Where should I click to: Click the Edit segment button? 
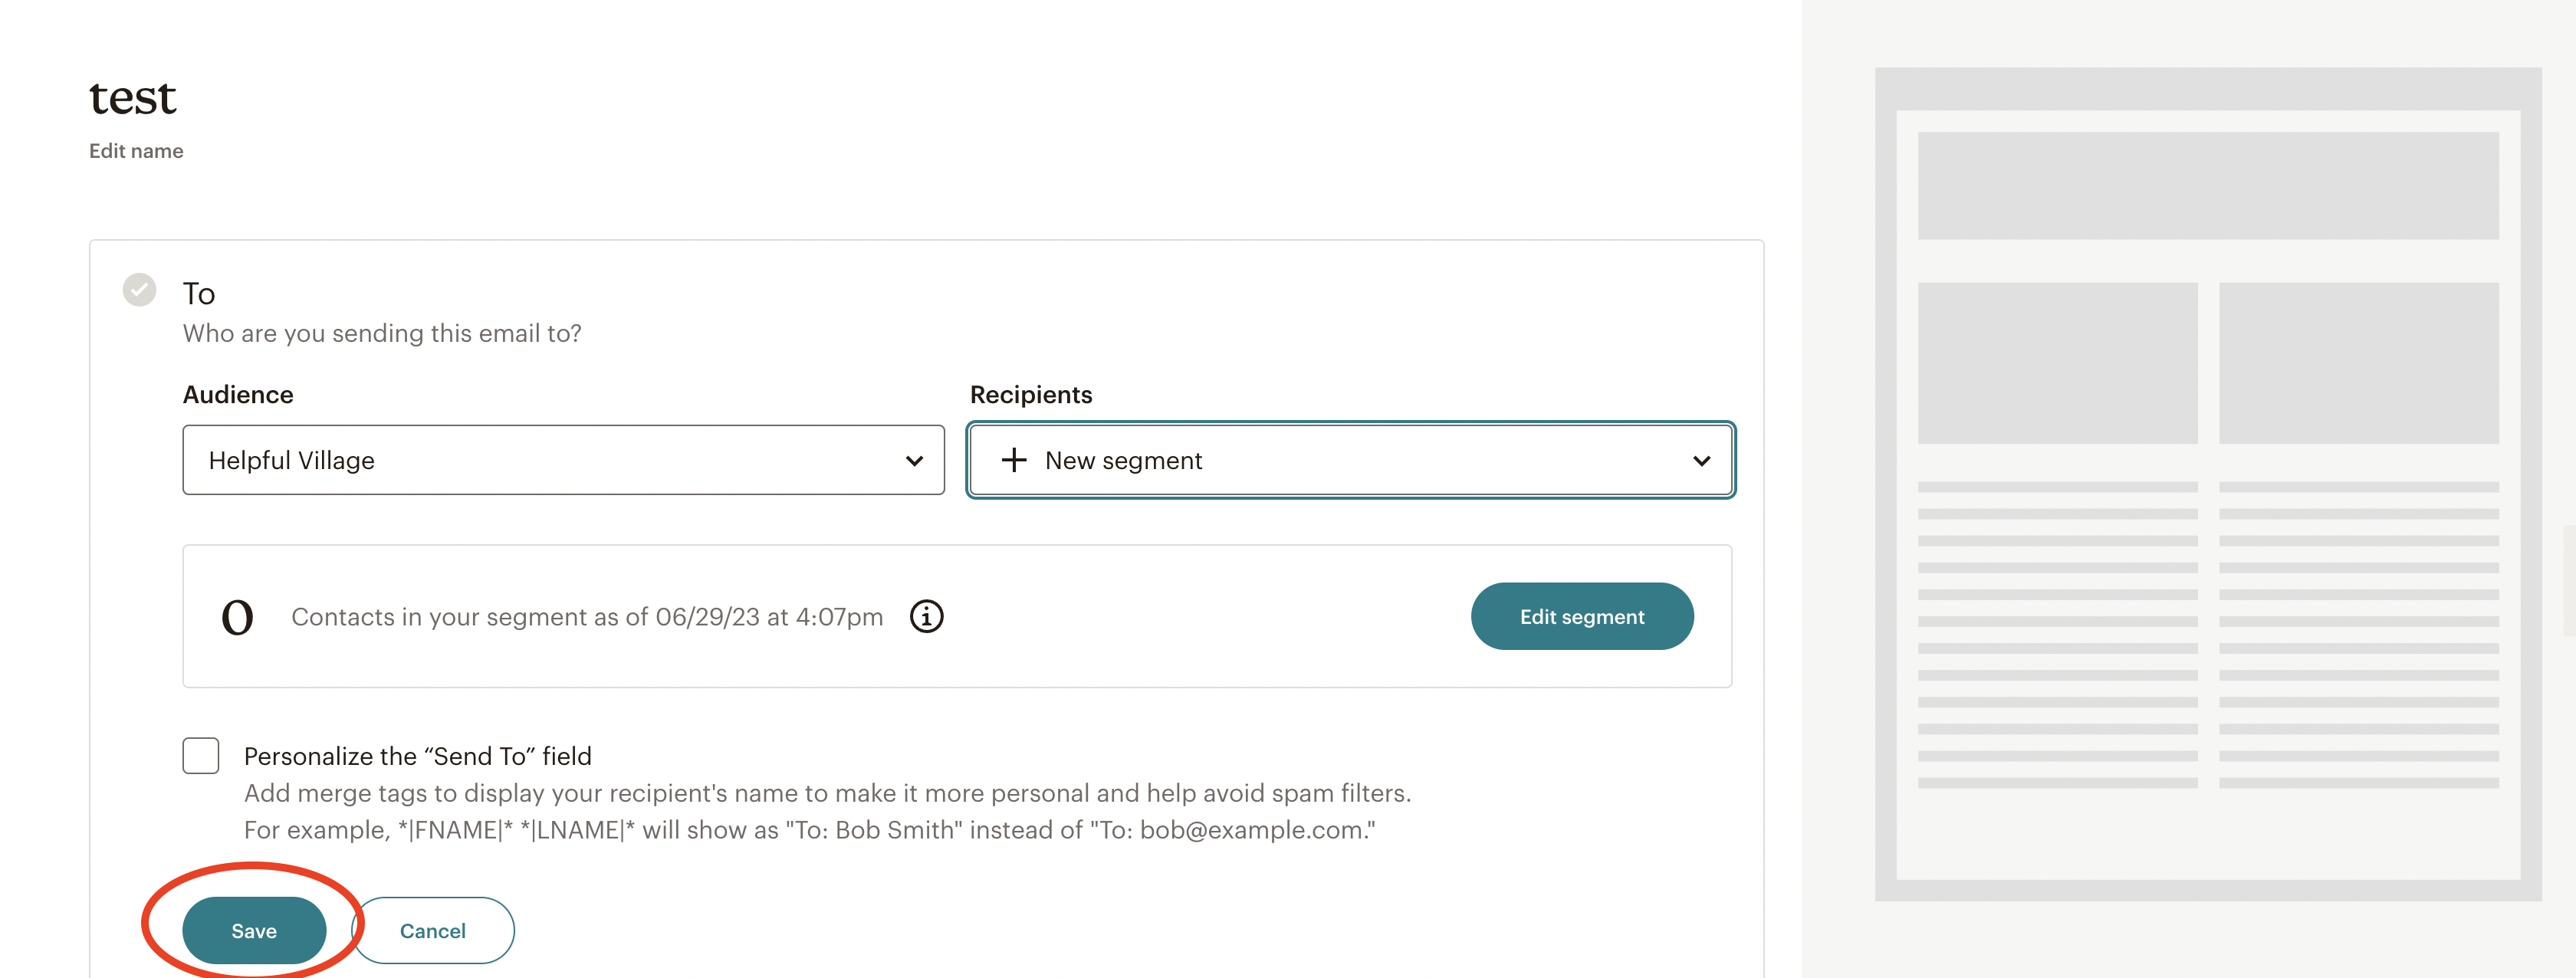tap(1581, 616)
